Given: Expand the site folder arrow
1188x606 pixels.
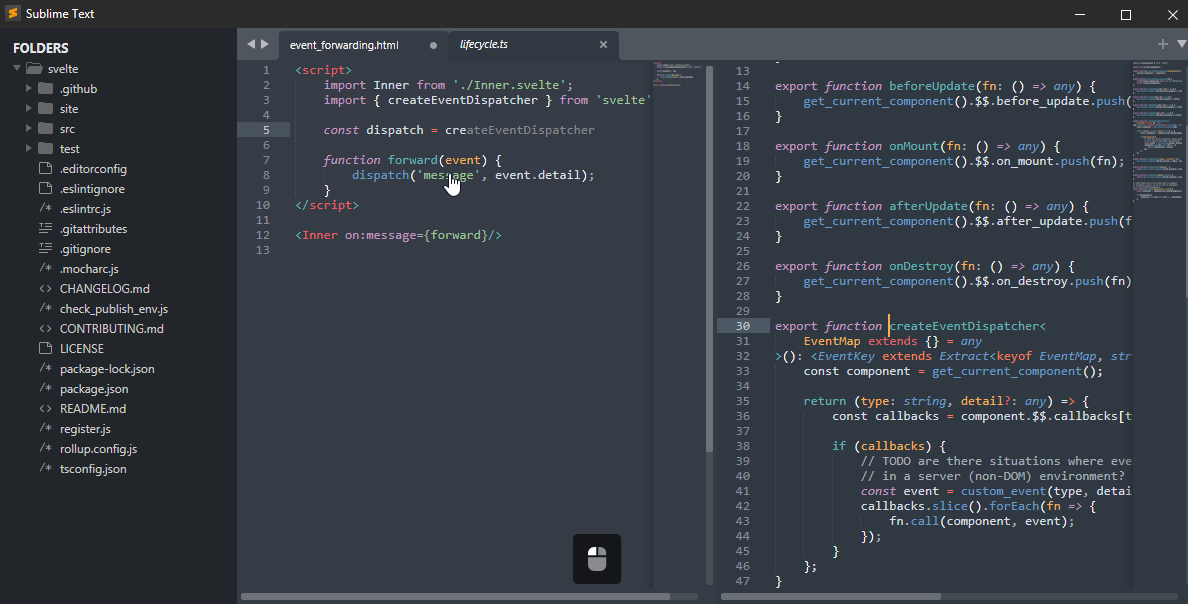Looking at the screenshot, I should point(29,108).
